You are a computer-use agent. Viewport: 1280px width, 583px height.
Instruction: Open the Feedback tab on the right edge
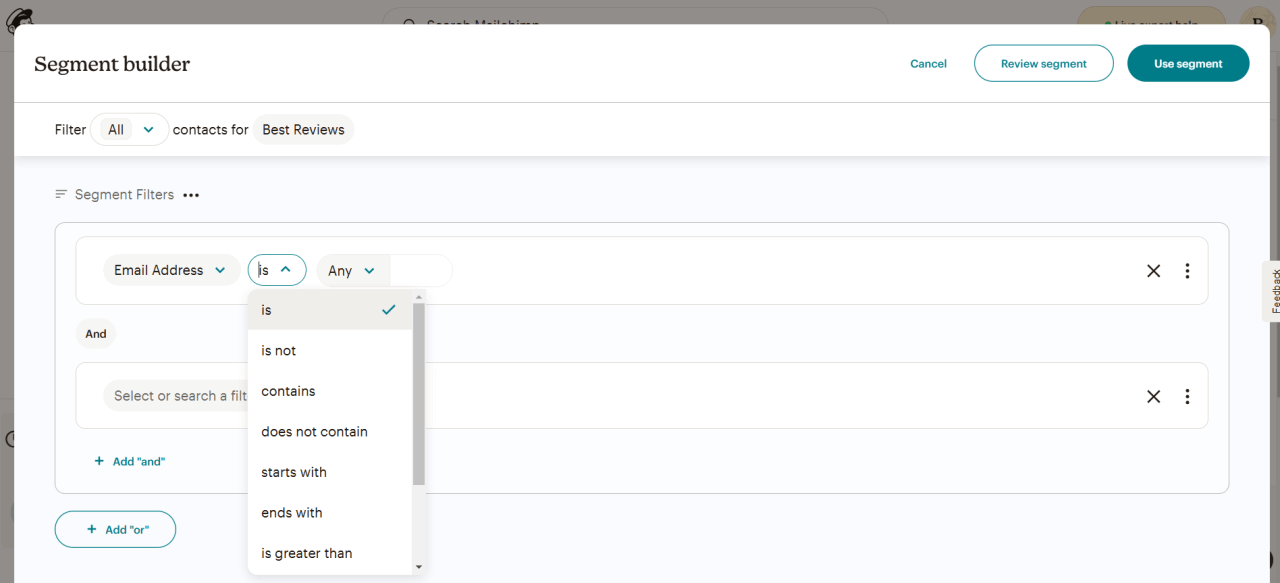1273,291
